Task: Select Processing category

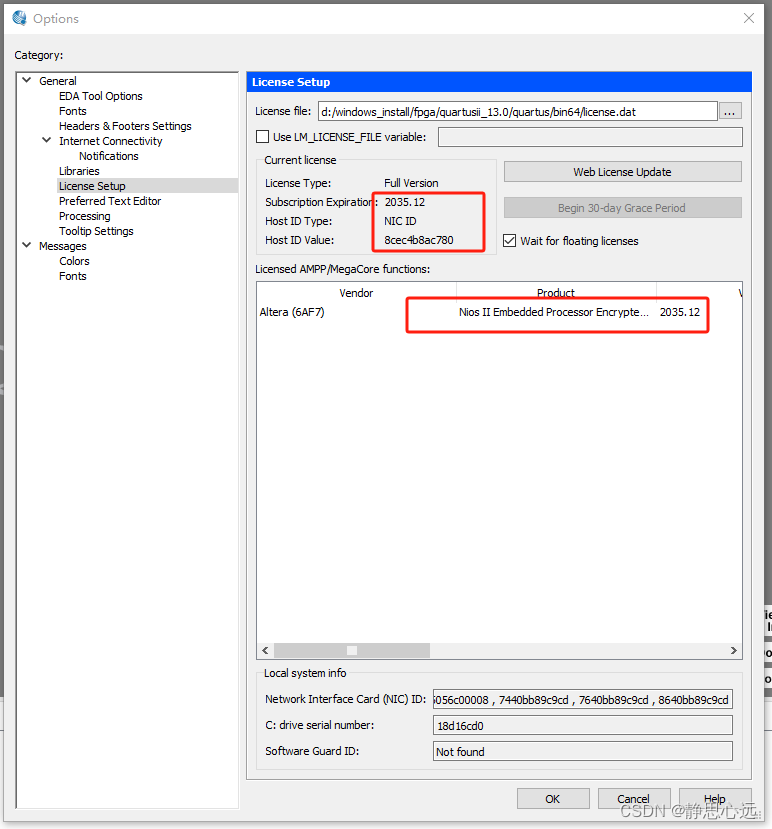Action: [85, 216]
